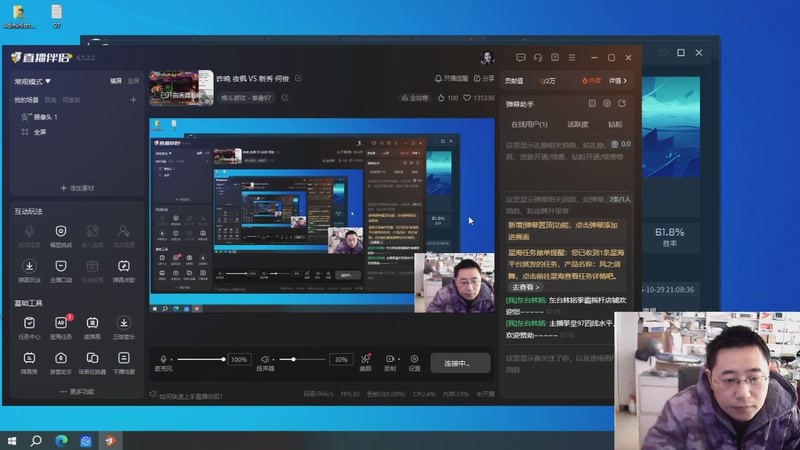Click the 热度 heat indicator
The width and height of the screenshot is (800, 450).
point(591,81)
